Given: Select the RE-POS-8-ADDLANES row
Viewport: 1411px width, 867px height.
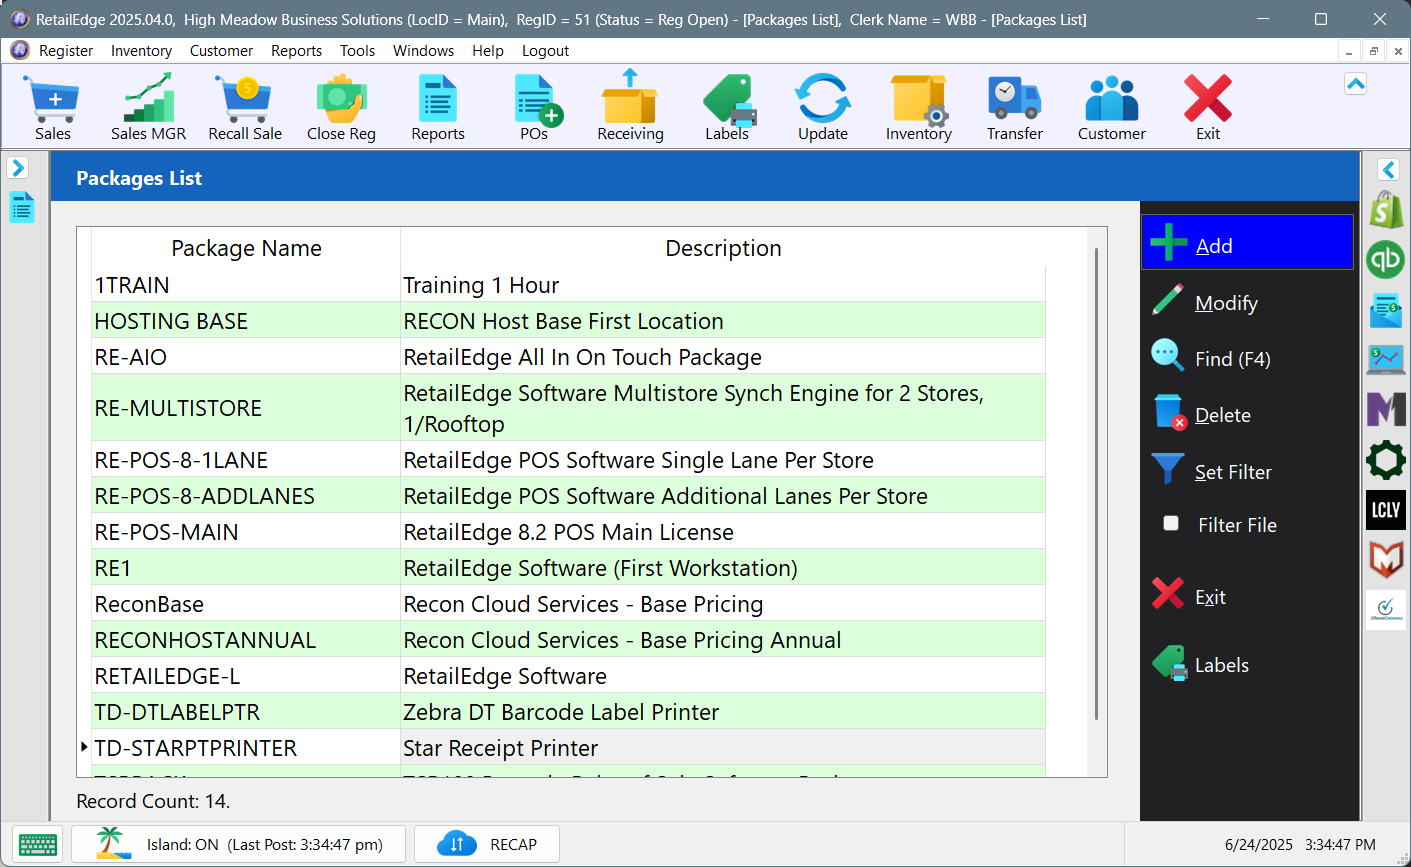Looking at the screenshot, I should click(568, 496).
